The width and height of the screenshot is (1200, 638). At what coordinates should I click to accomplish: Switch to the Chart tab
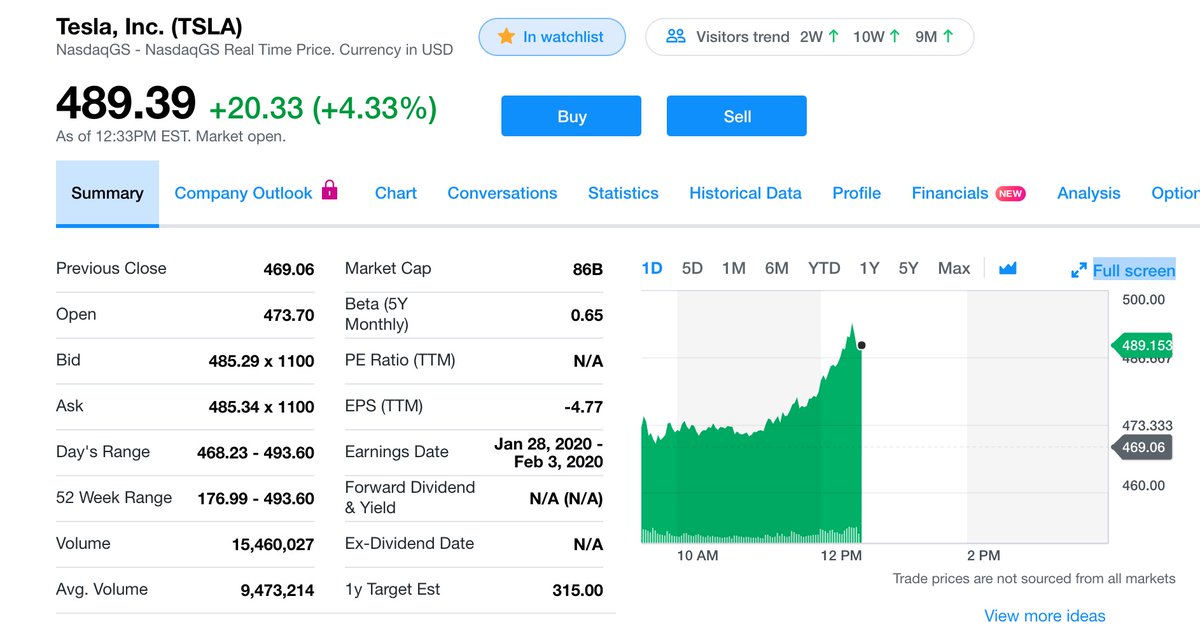pyautogui.click(x=396, y=193)
